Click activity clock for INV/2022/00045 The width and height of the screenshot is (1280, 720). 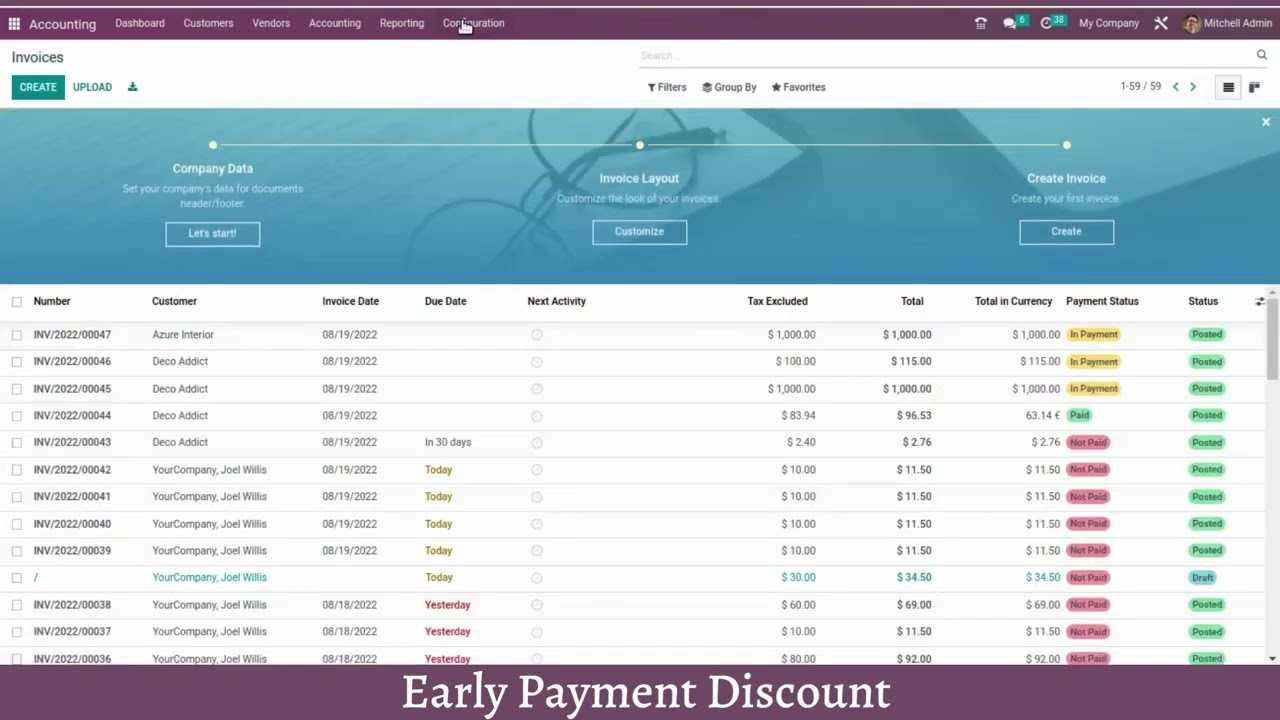pos(537,389)
